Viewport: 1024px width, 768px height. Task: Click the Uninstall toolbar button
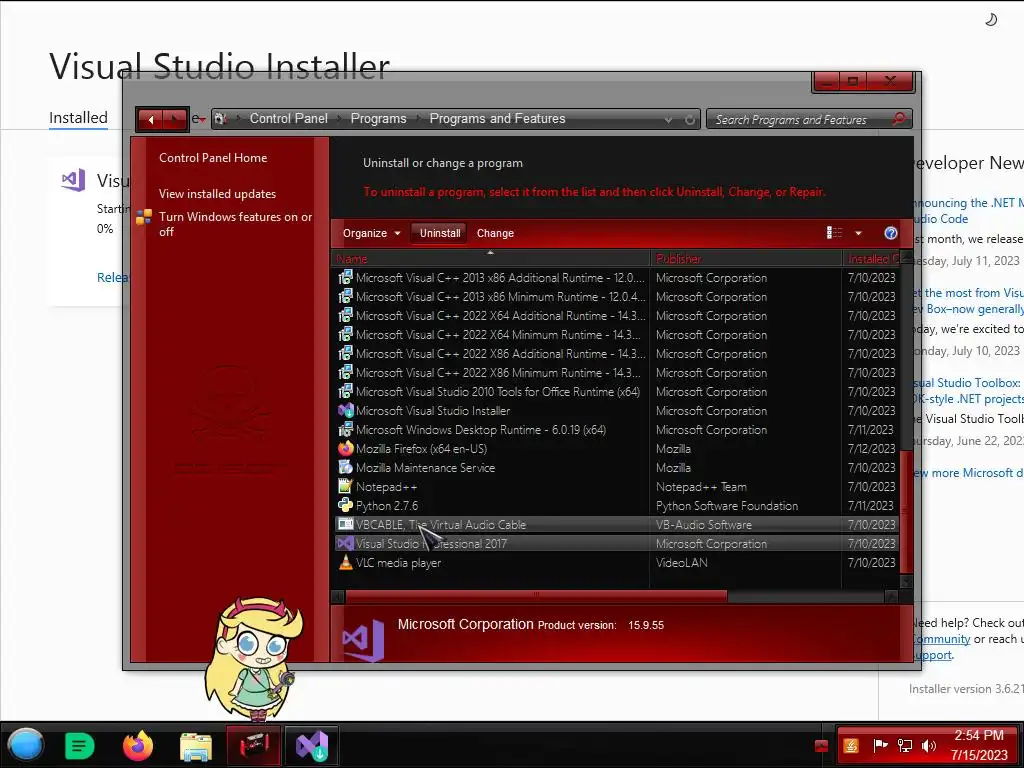440,233
